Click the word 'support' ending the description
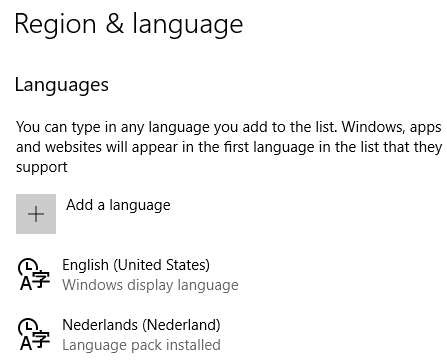Viewport: 447px width, 361px height. [42, 167]
